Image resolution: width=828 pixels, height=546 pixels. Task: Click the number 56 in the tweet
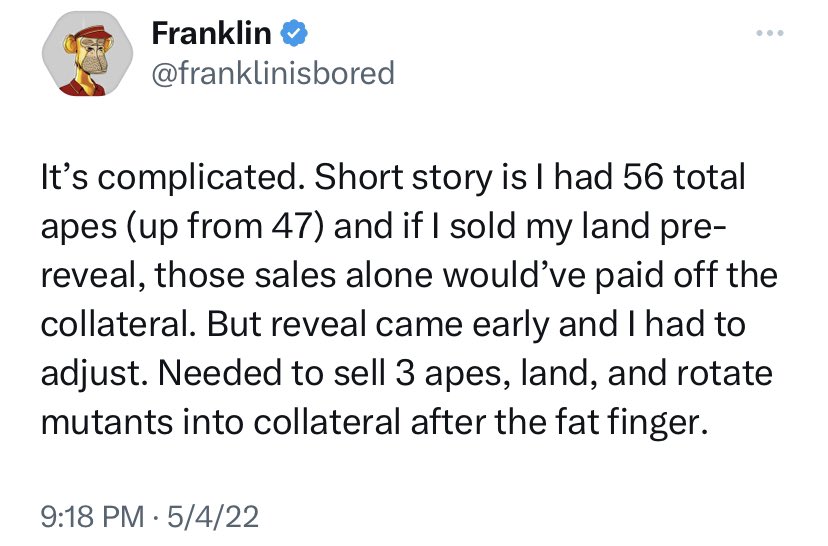pyautogui.click(x=643, y=176)
